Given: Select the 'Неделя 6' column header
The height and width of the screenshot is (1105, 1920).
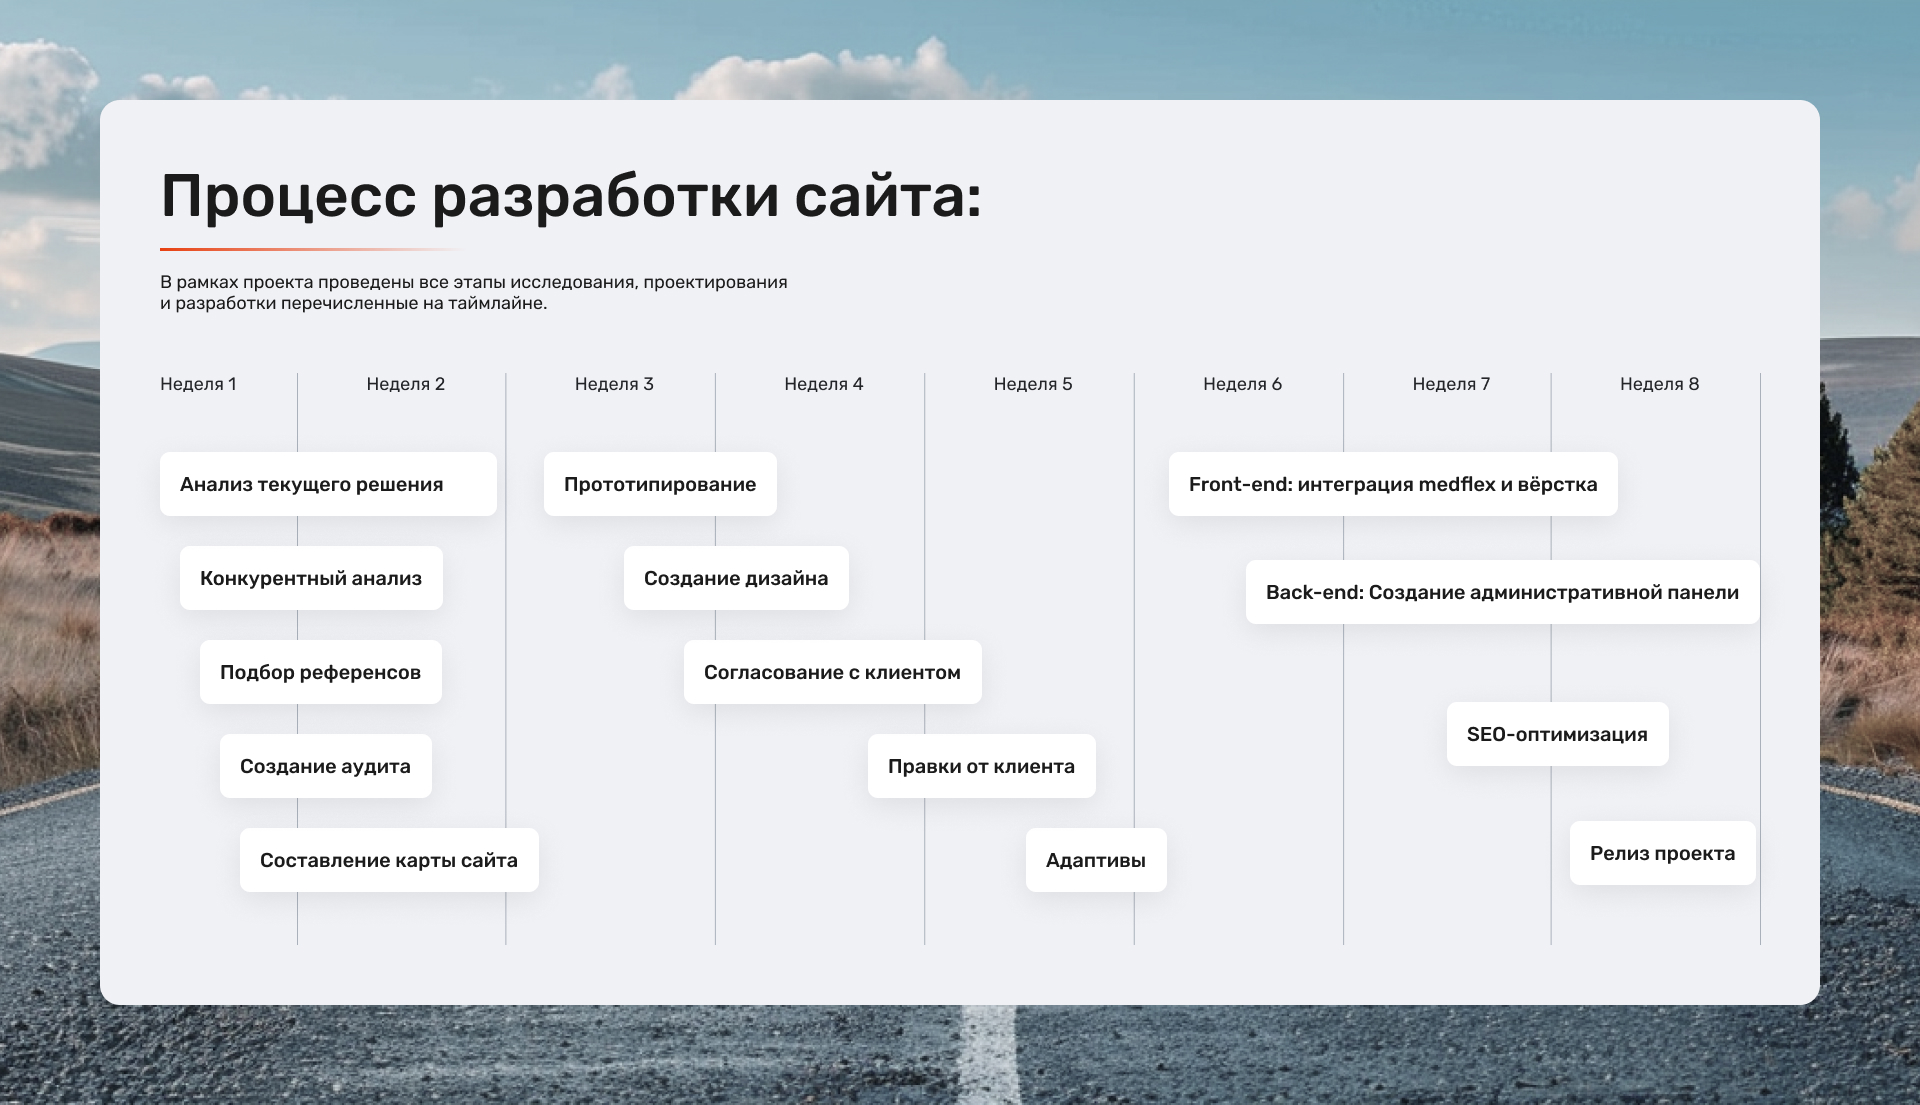Looking at the screenshot, I should (1242, 384).
